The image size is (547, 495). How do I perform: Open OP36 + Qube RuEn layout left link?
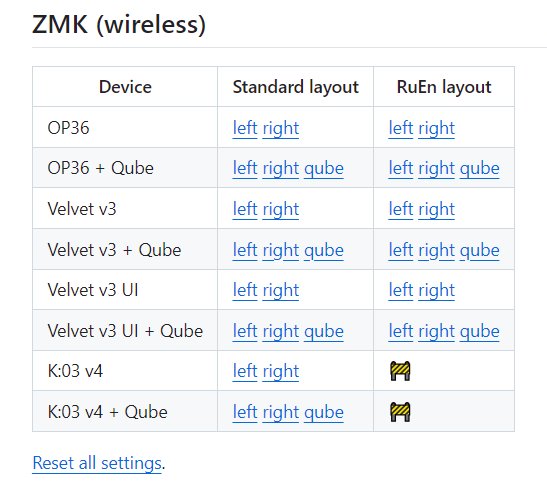[401, 168]
